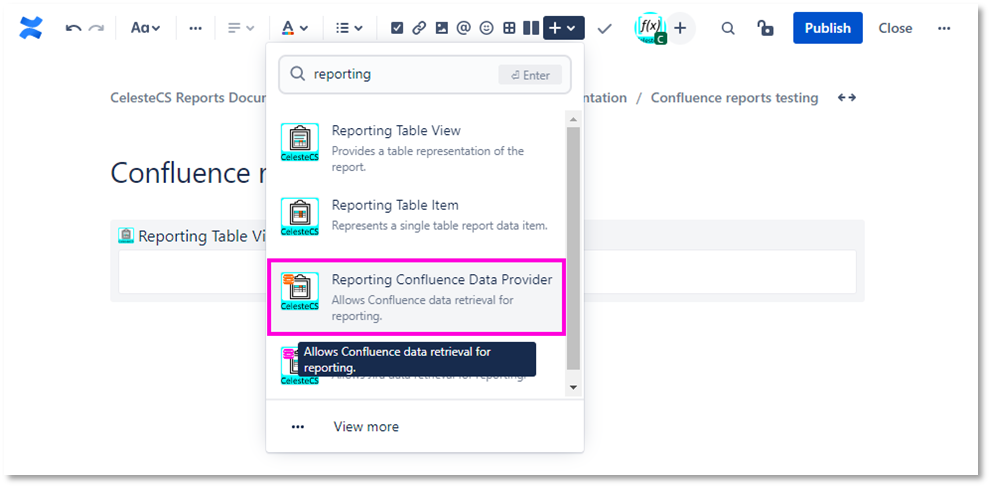Screen dimensions: 991x488
Task: Undo the last edit
Action: pyautogui.click(x=73, y=28)
